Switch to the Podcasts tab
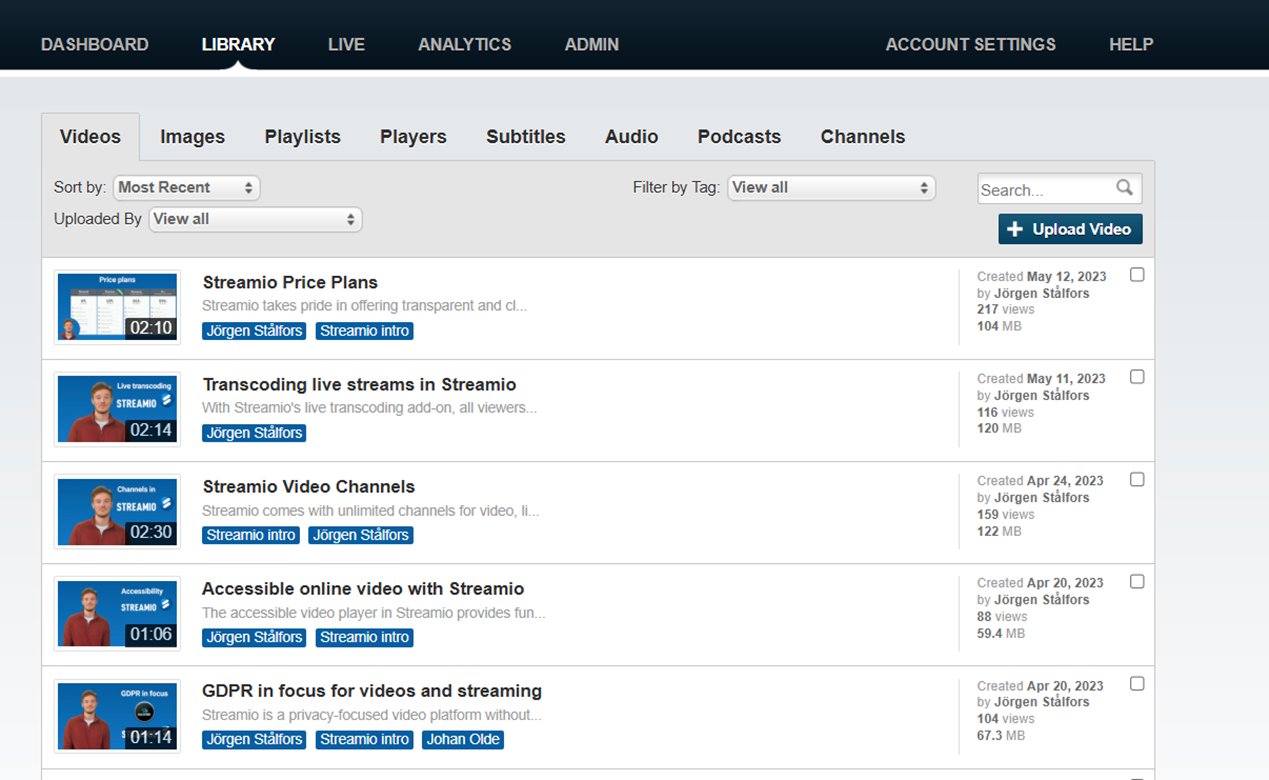1269x780 pixels. (739, 137)
